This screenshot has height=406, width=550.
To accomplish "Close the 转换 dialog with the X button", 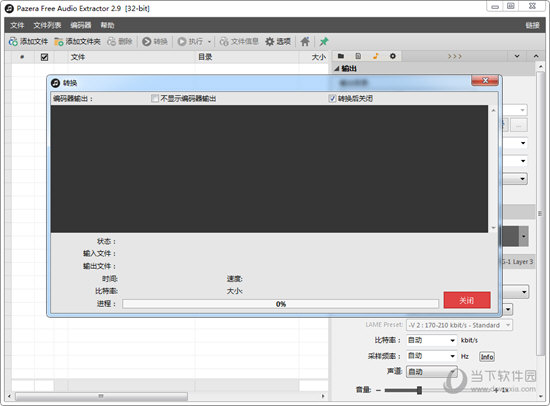I will (485, 81).
